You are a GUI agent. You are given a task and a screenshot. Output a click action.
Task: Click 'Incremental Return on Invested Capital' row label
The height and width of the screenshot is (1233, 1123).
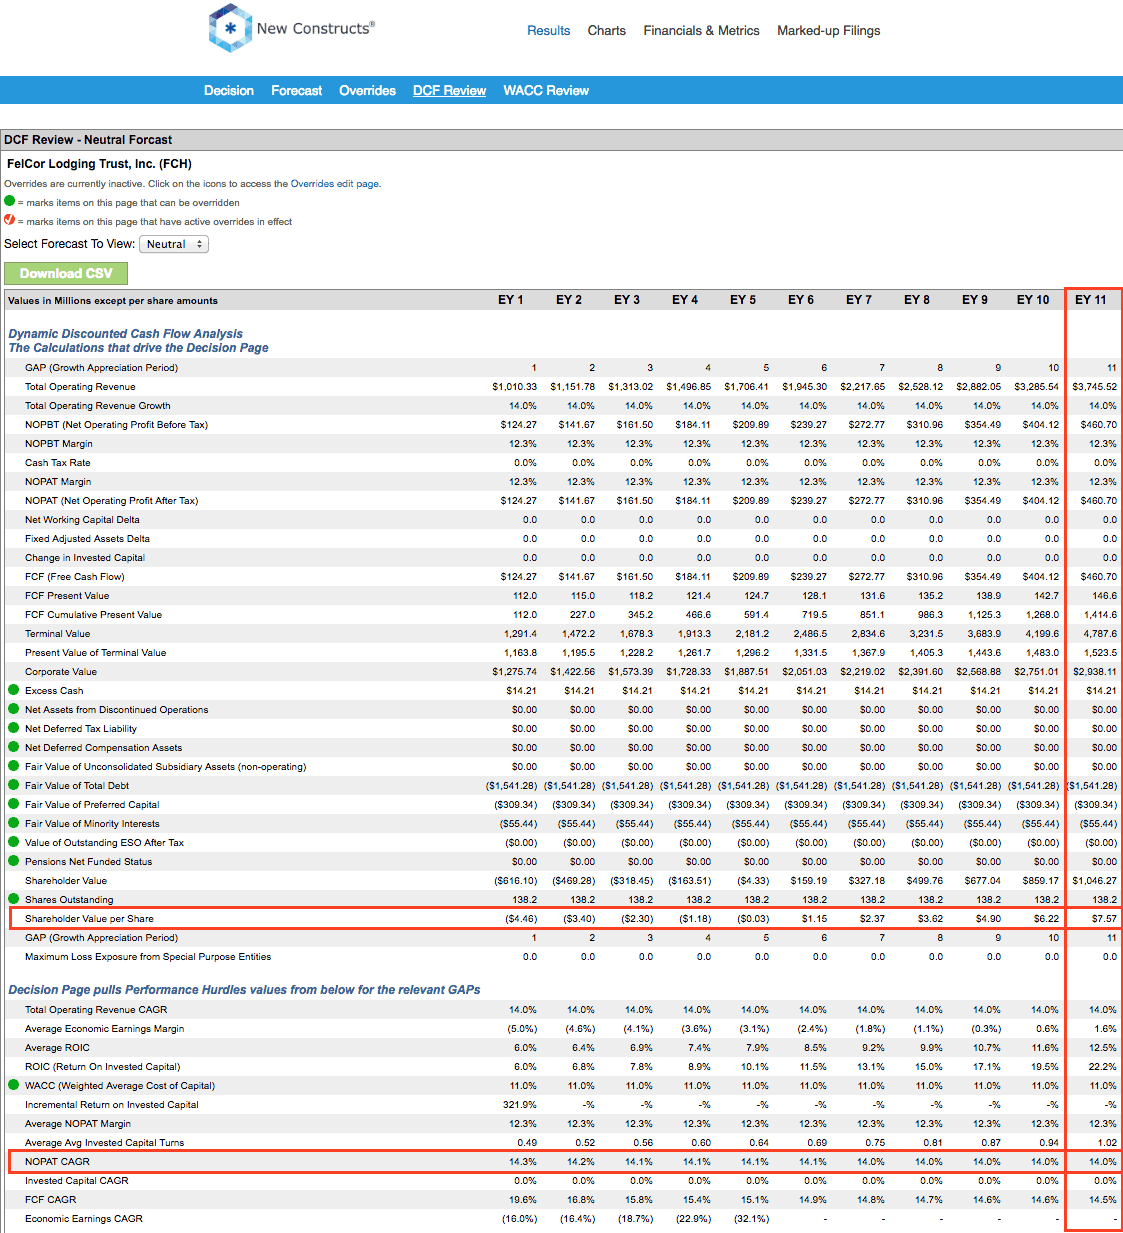point(112,1105)
